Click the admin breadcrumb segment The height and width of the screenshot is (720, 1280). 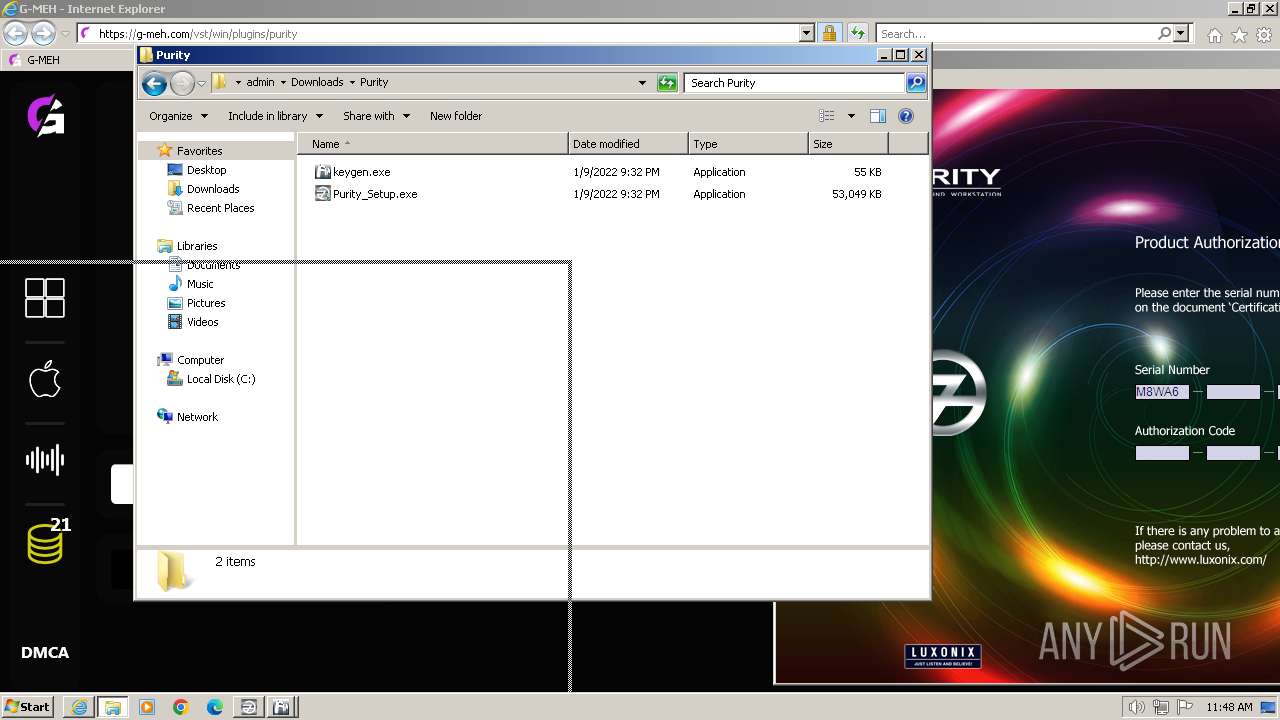(x=260, y=83)
